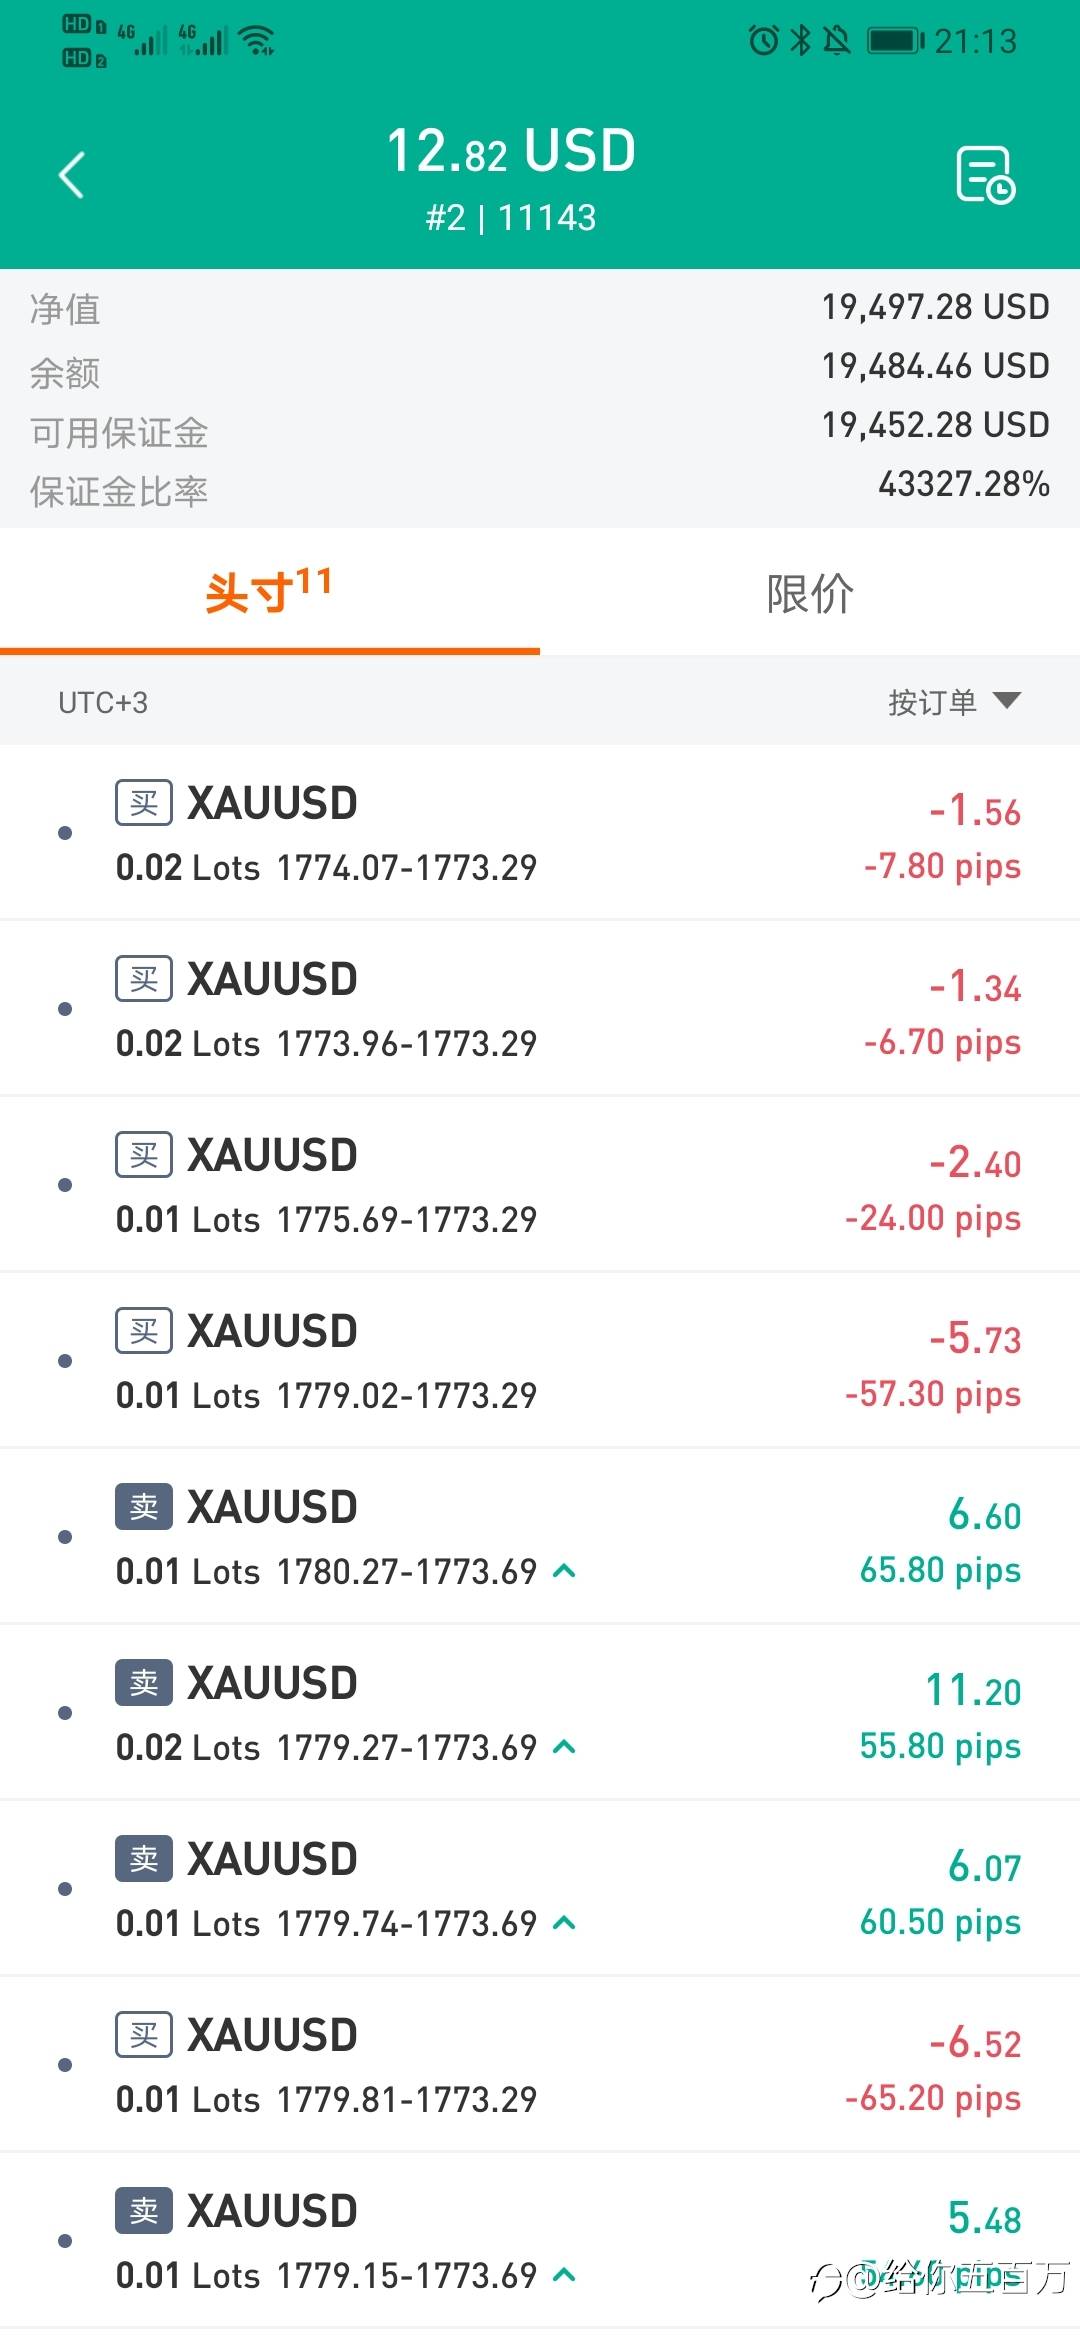Open position with -24.00 pips loss
Screen dimensions: 1080x2340
tap(540, 1185)
